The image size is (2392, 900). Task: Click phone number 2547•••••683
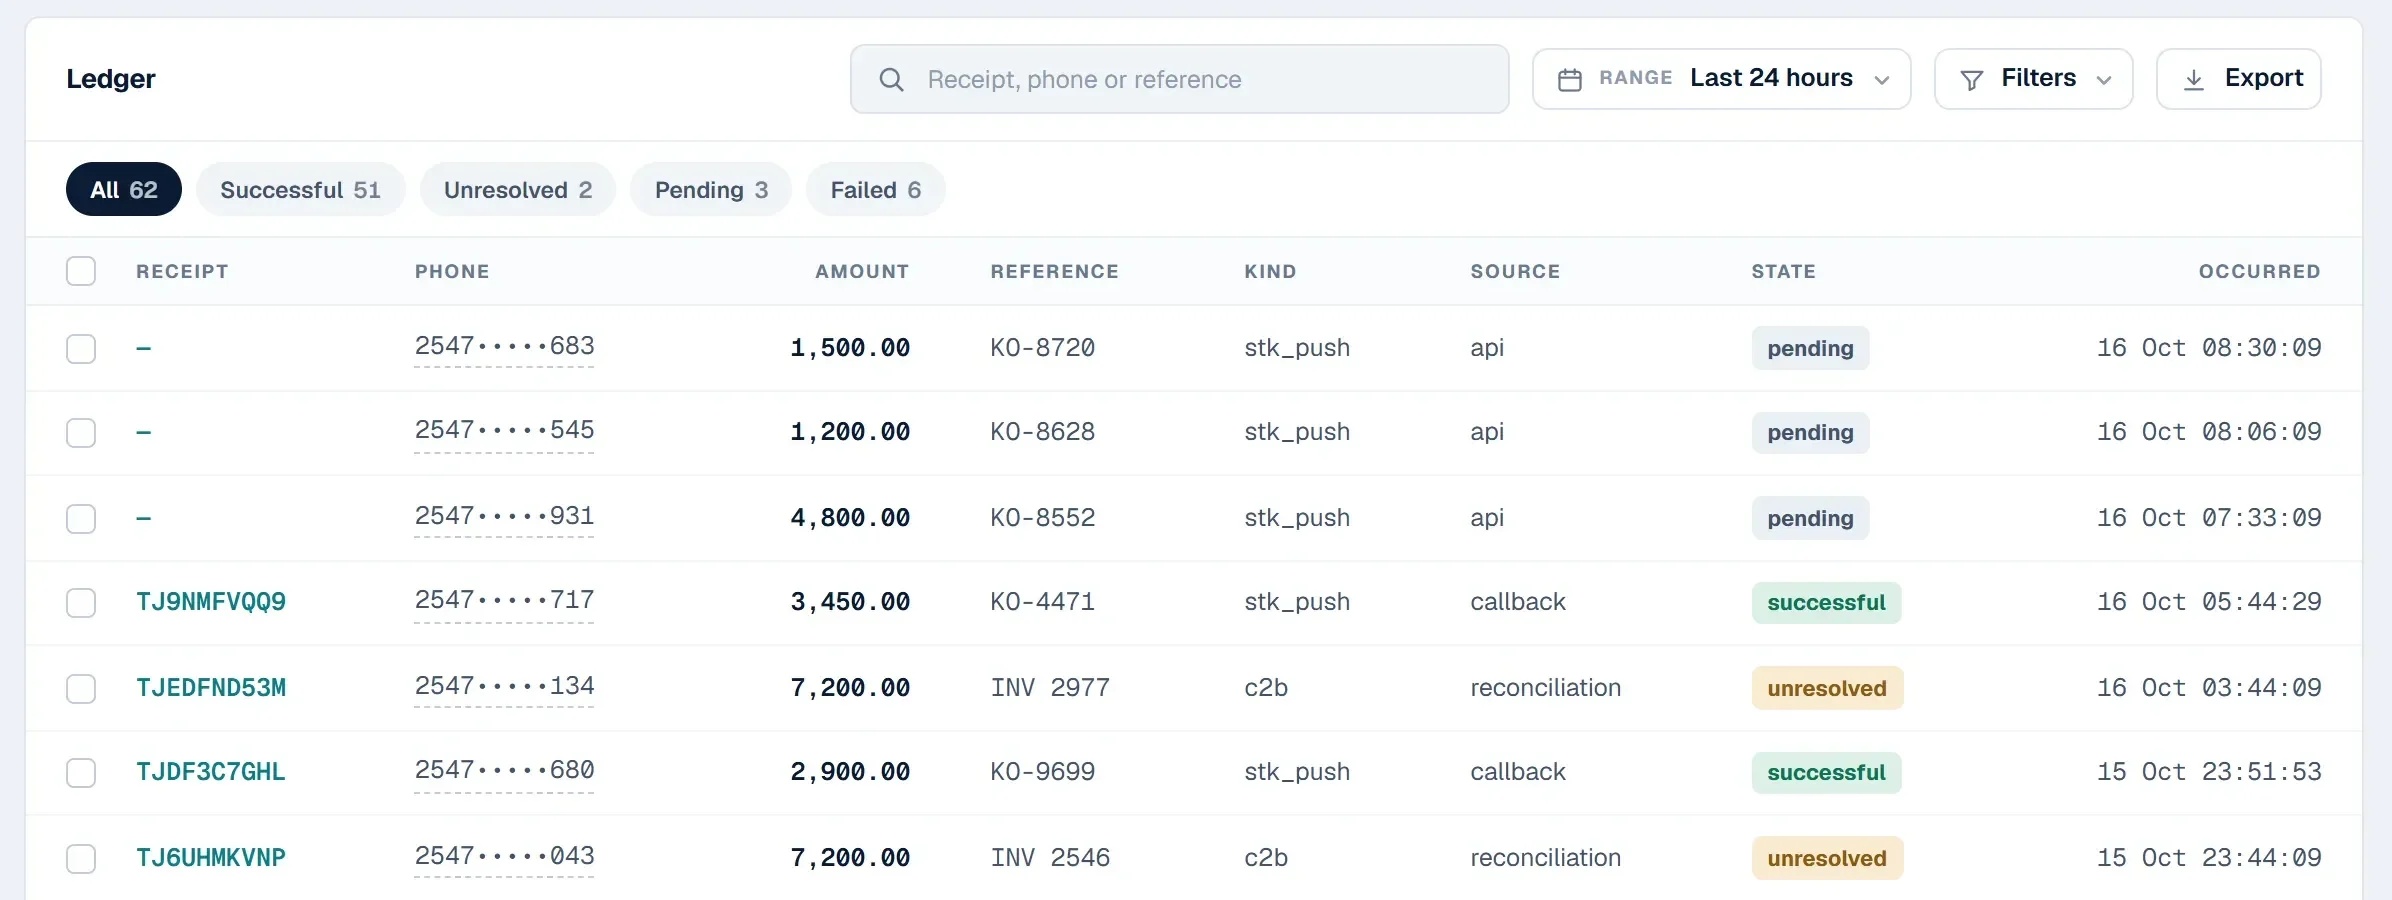pyautogui.click(x=504, y=347)
